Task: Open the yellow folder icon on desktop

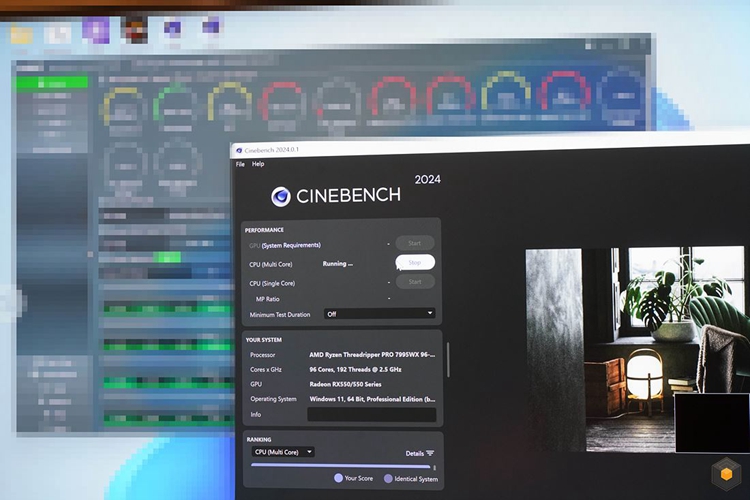Action: coord(21,35)
